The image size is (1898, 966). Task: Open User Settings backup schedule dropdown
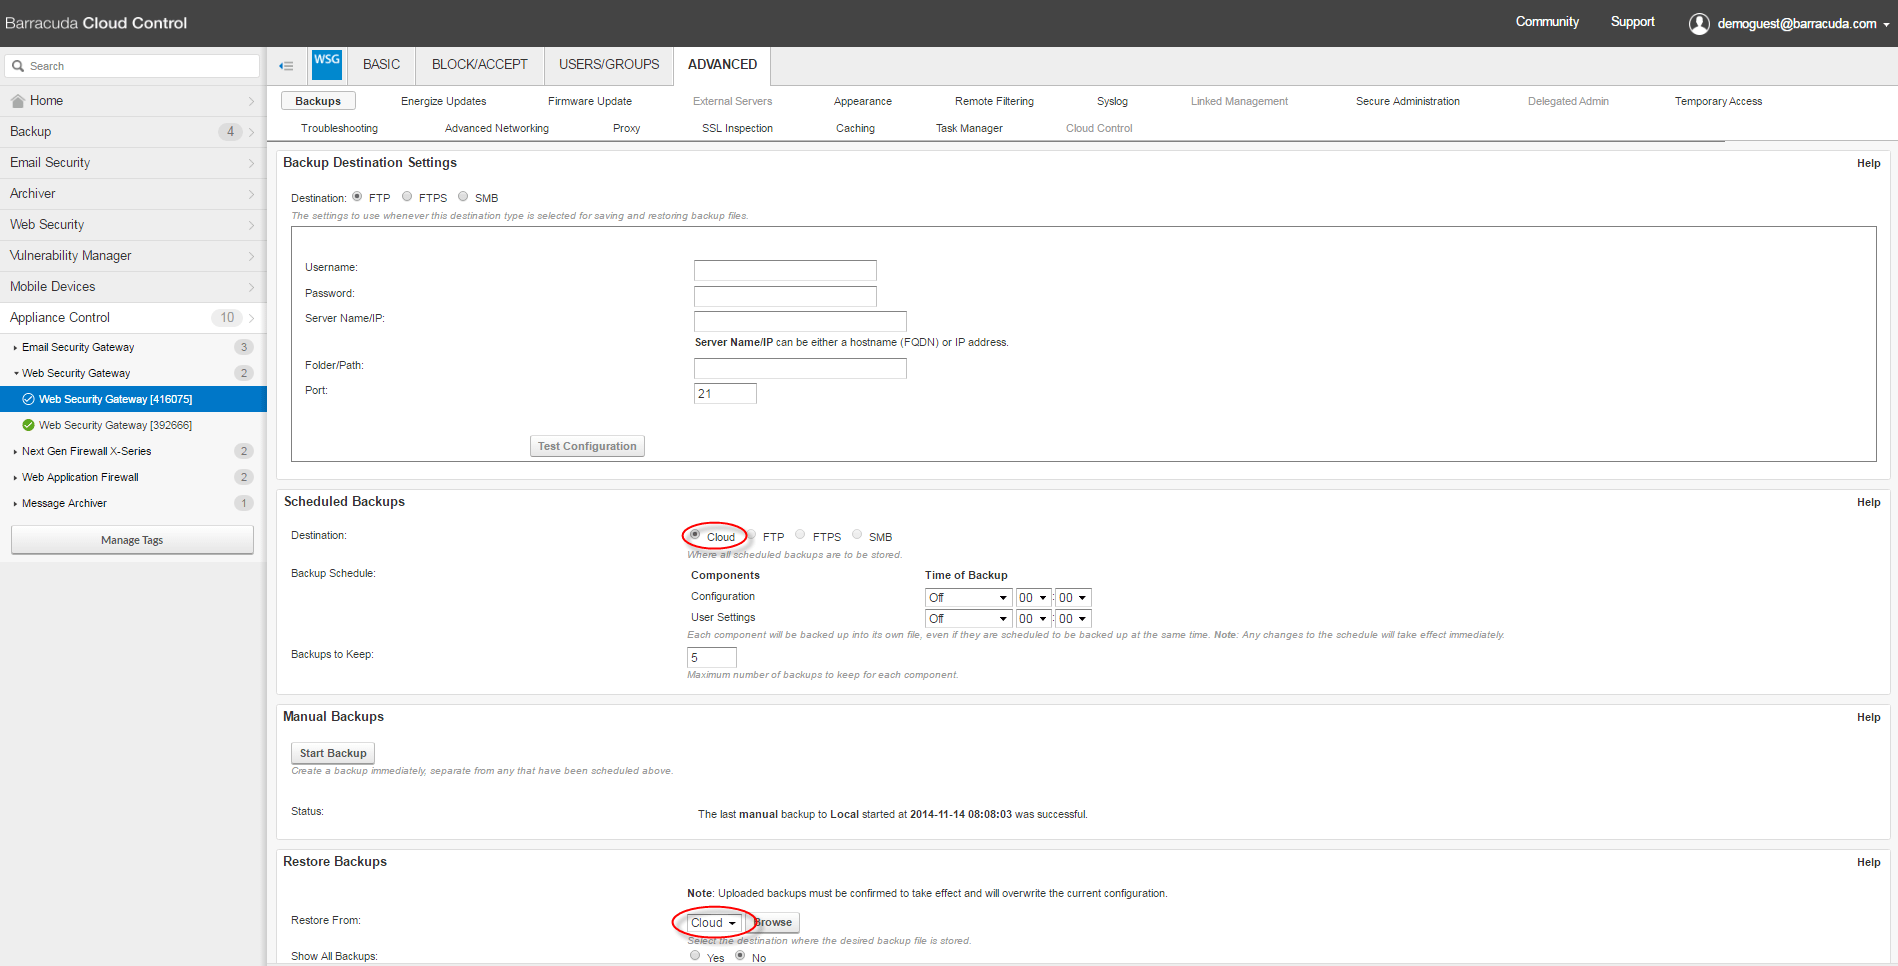point(968,619)
